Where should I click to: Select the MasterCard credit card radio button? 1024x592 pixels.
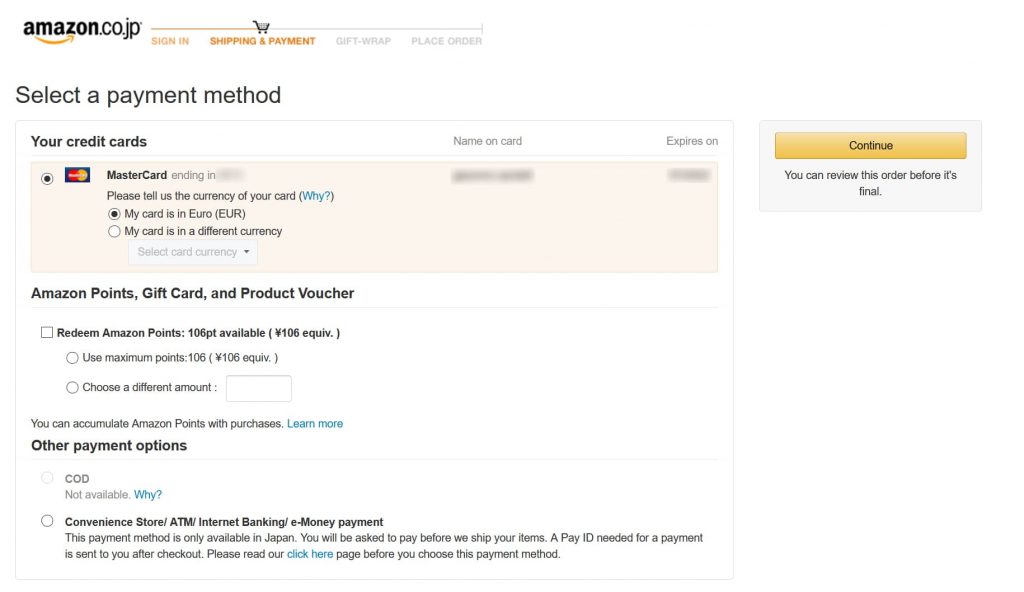pos(47,178)
